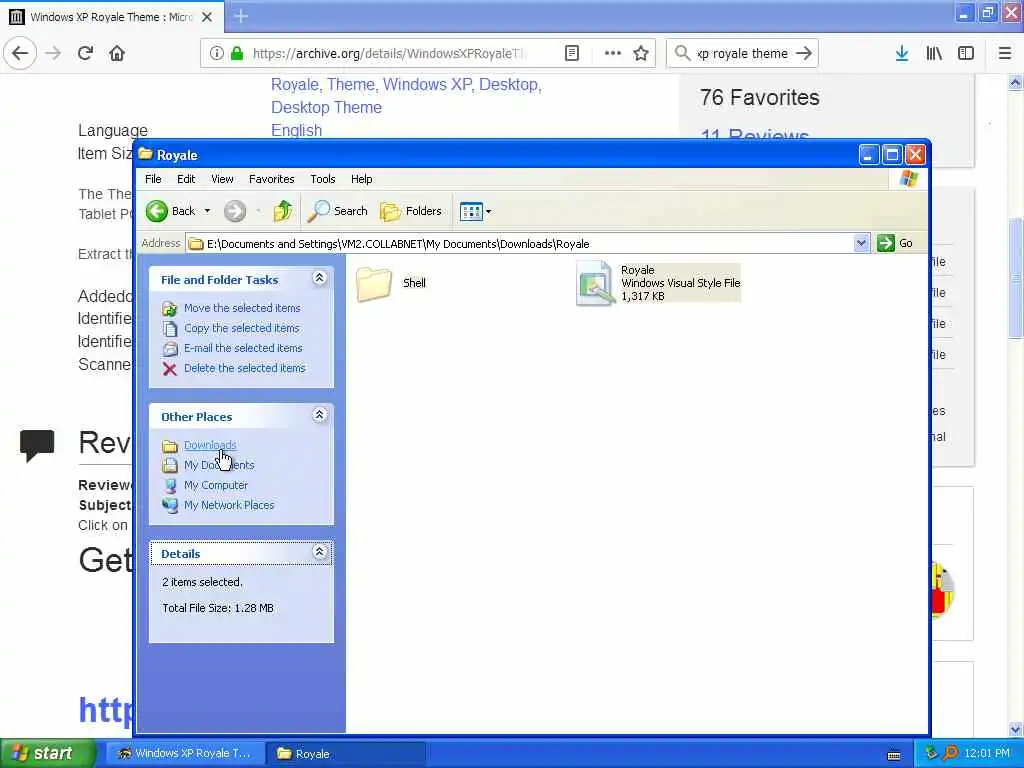Collapse the Details panel
This screenshot has width=1024, height=768.
[x=319, y=552]
